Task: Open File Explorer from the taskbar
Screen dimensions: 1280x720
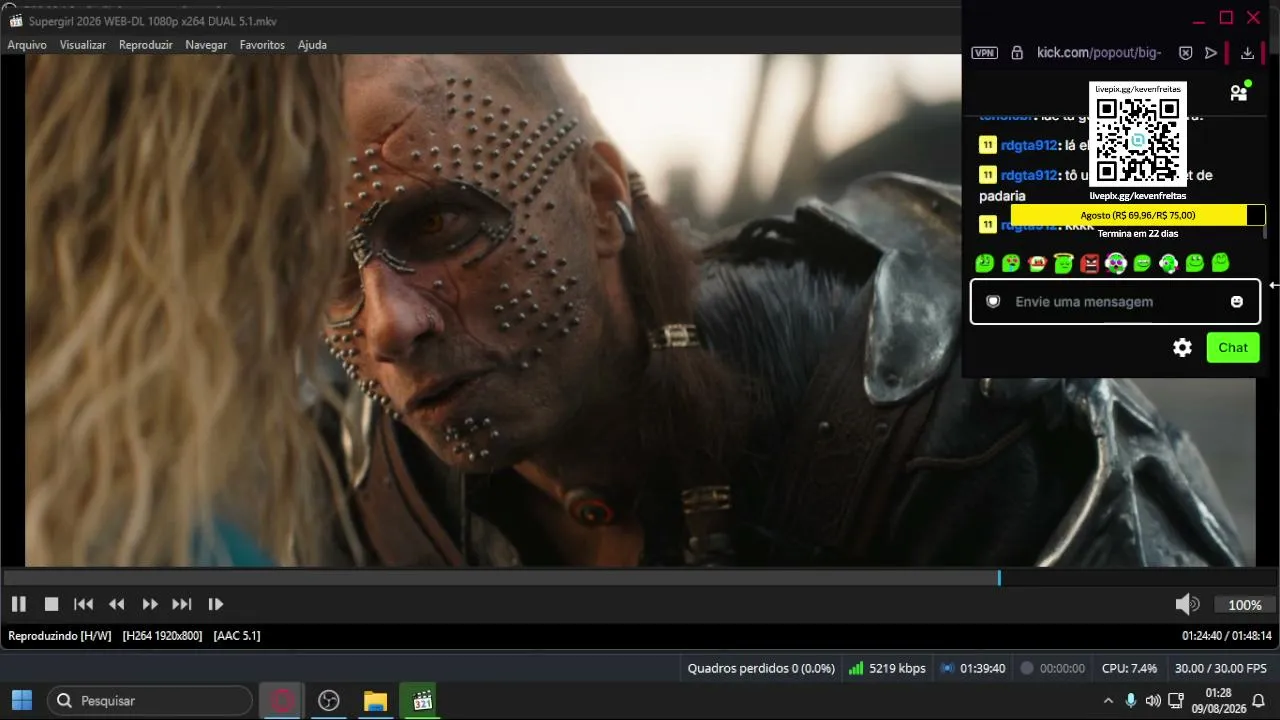Action: [x=375, y=701]
